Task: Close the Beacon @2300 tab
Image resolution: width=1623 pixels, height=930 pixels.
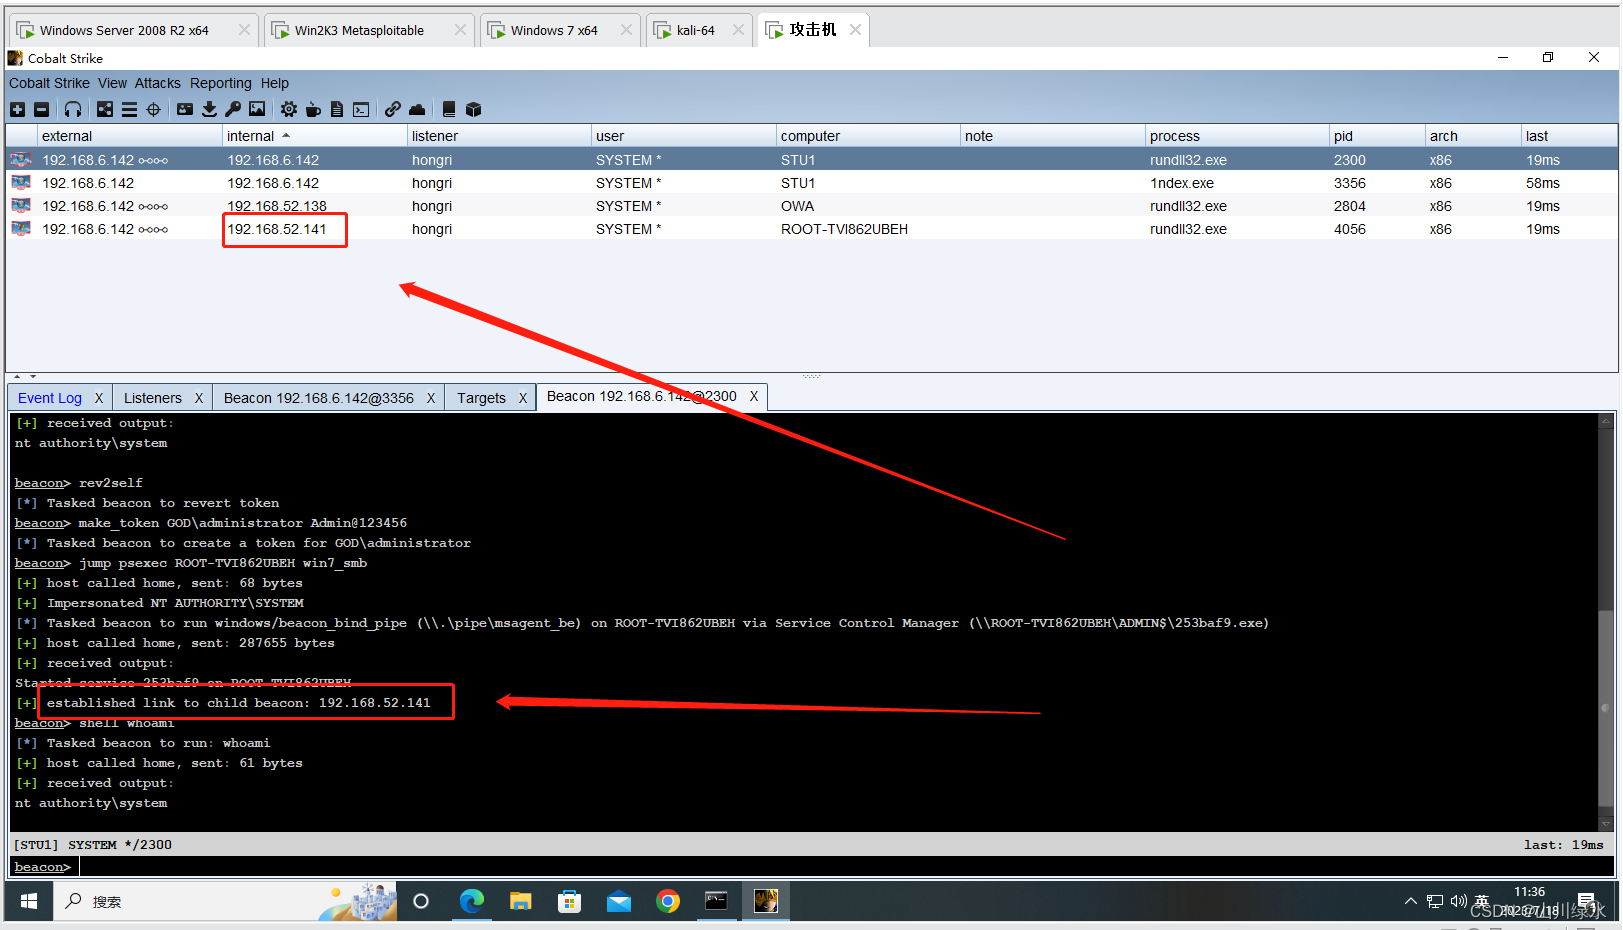Action: click(754, 396)
